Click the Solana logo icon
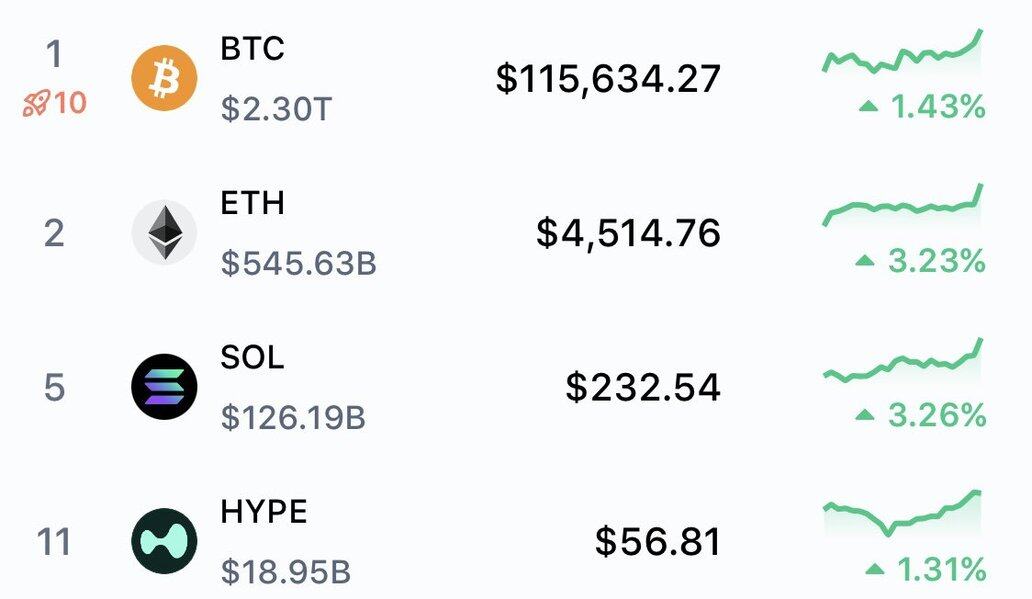Screen dimensions: 1032x599 pos(164,387)
